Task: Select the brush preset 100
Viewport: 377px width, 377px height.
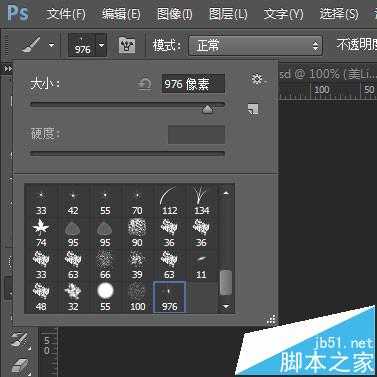Action: [x=137, y=298]
